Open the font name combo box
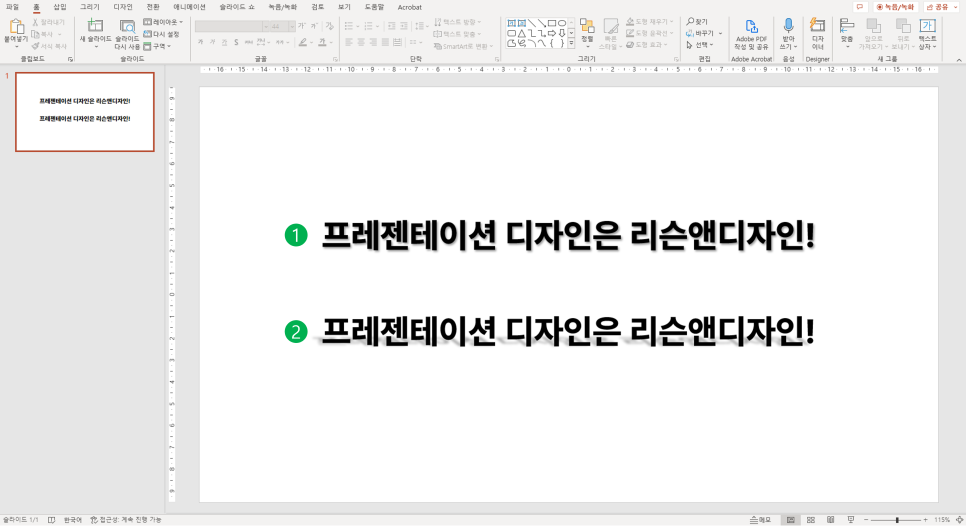 232,26
